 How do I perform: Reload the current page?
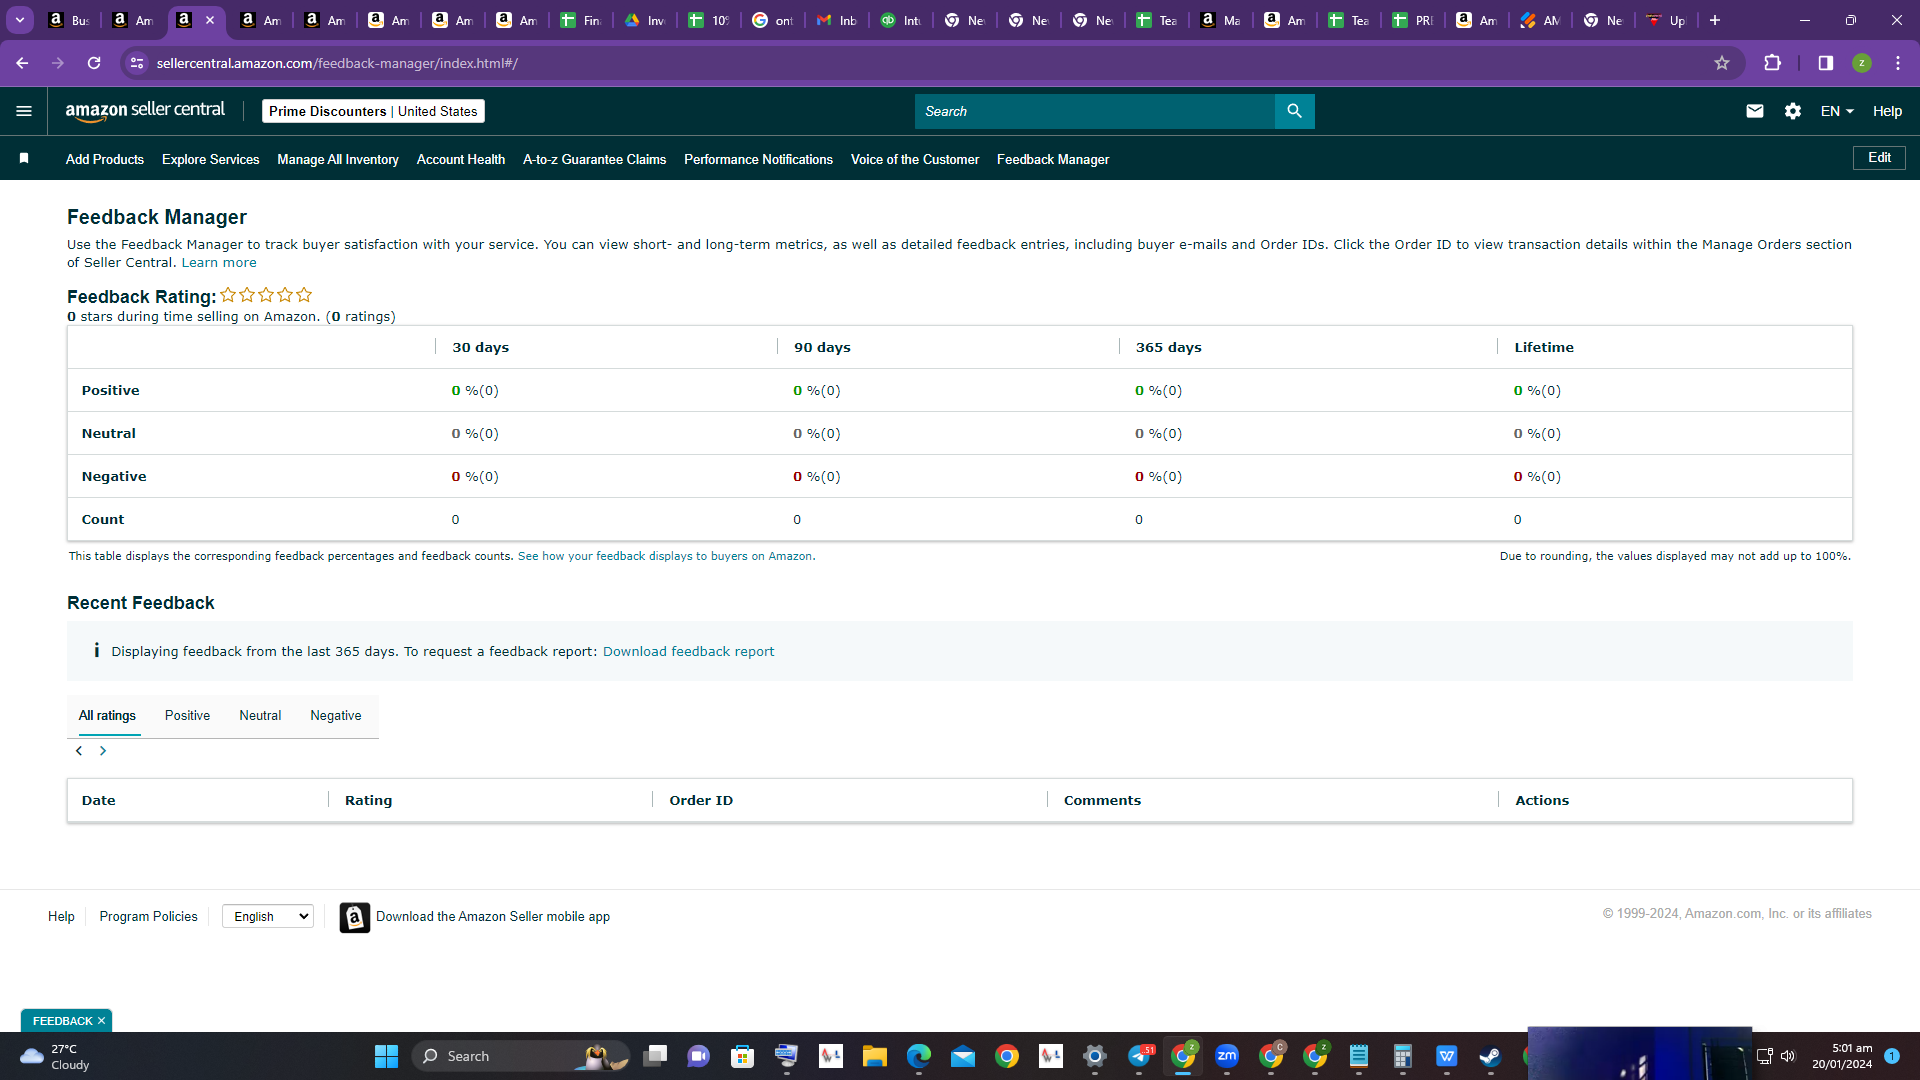94,63
